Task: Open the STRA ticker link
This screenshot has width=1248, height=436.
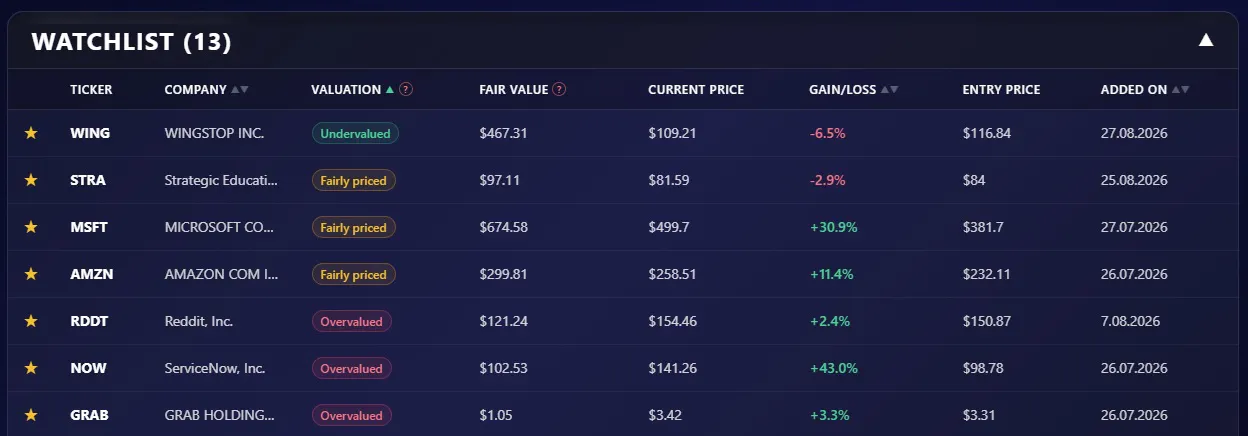Action: pyautogui.click(x=88, y=180)
